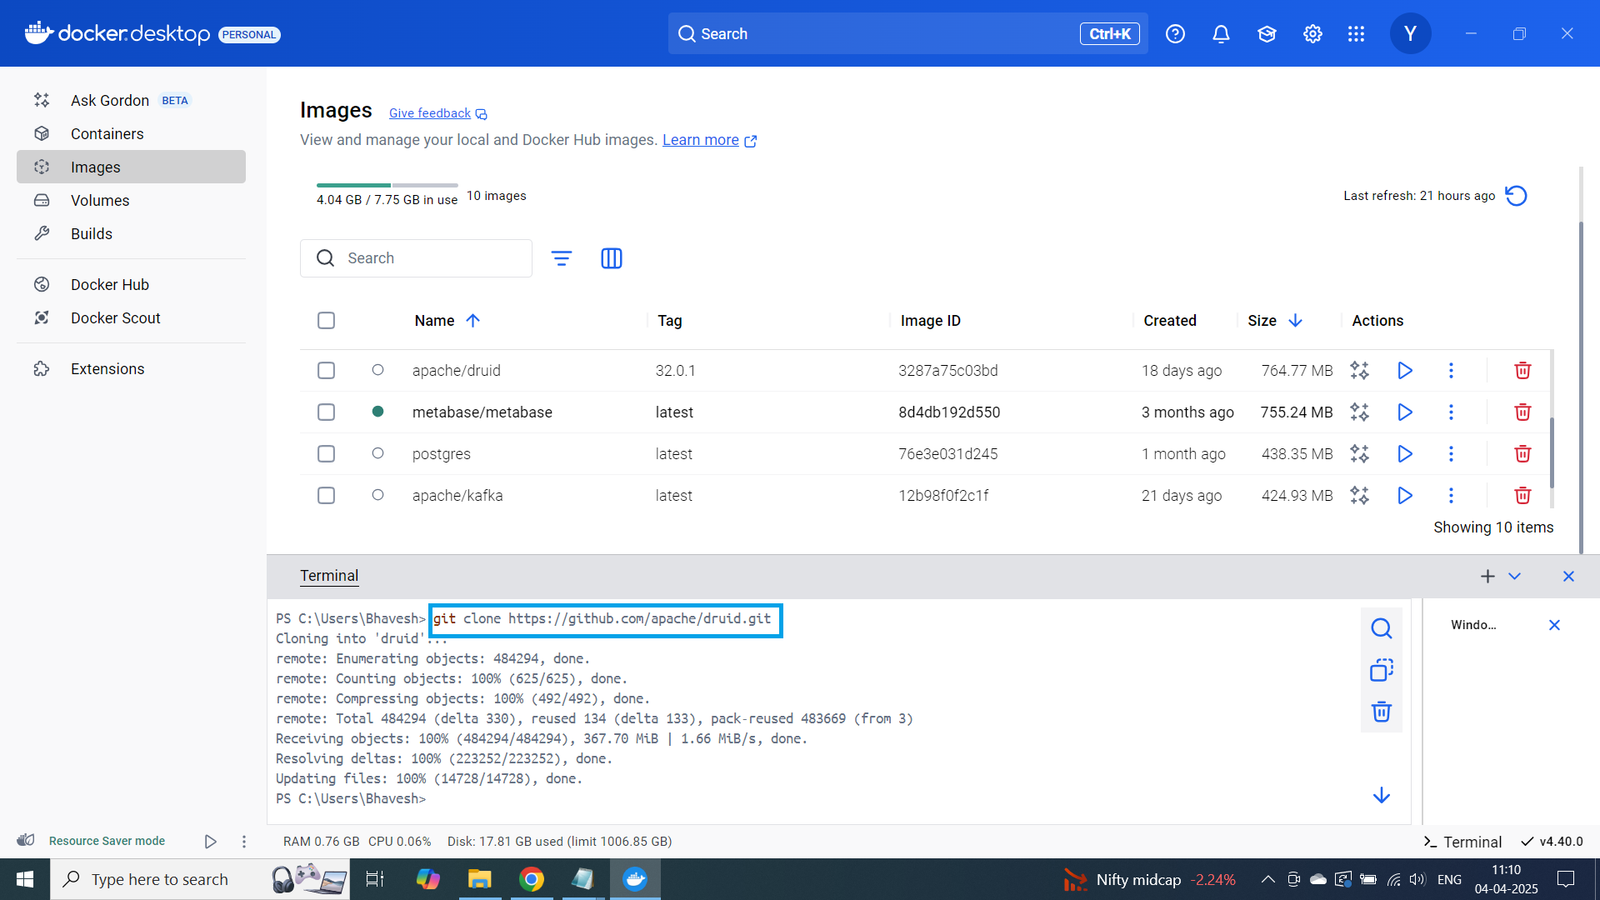Switch to the Terminal tab
This screenshot has height=900, width=1600.
pos(329,575)
